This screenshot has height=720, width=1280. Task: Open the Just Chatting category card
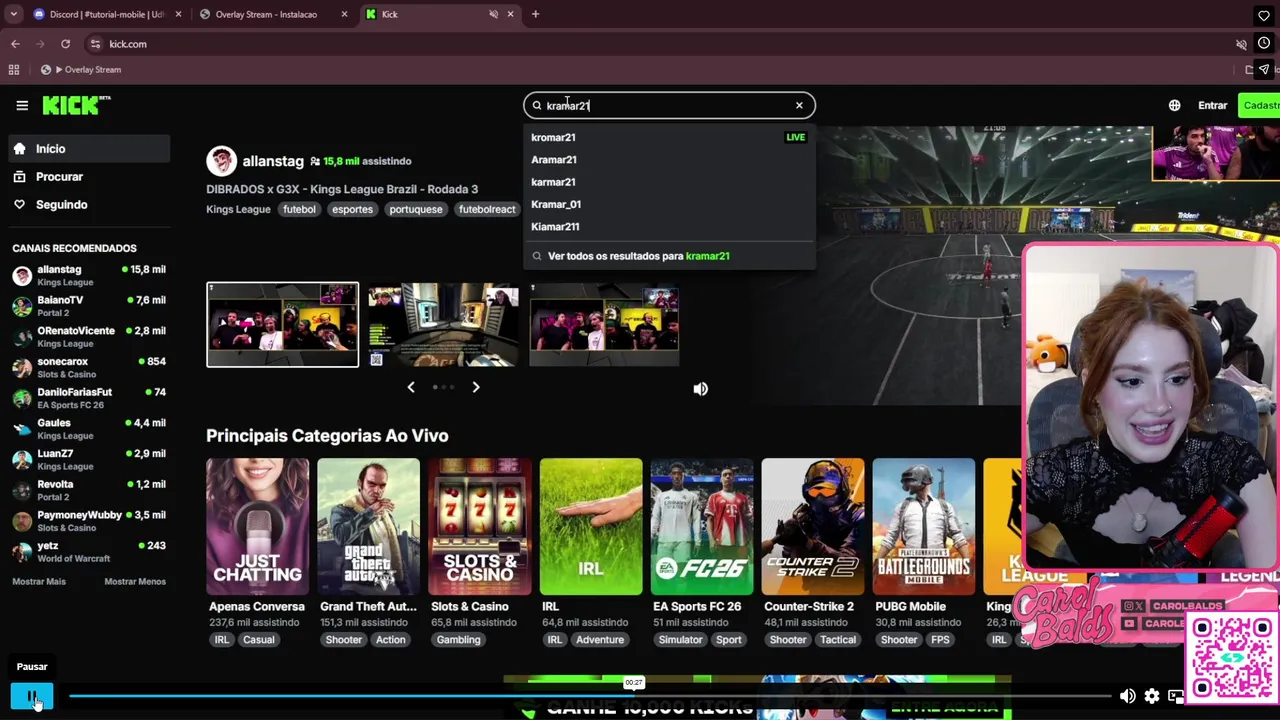257,527
